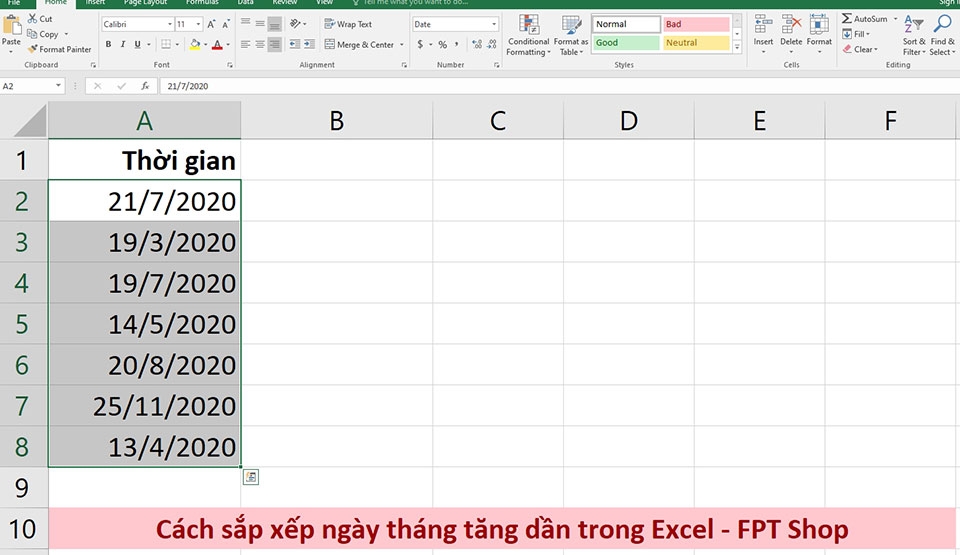This screenshot has width=960, height=555.
Task: Click the AutoSum sigma button
Action: point(864,19)
